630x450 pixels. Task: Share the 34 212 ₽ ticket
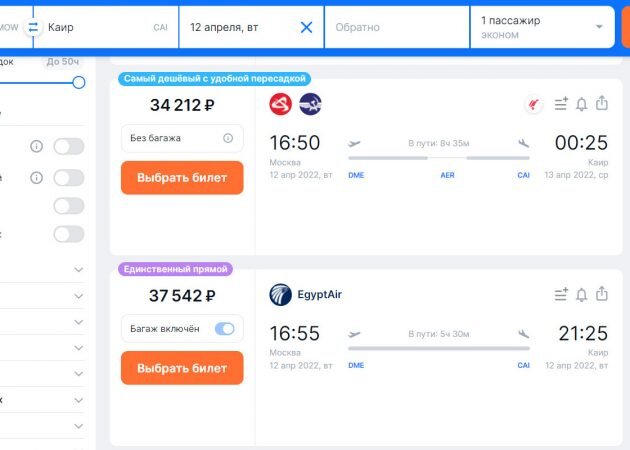[601, 104]
